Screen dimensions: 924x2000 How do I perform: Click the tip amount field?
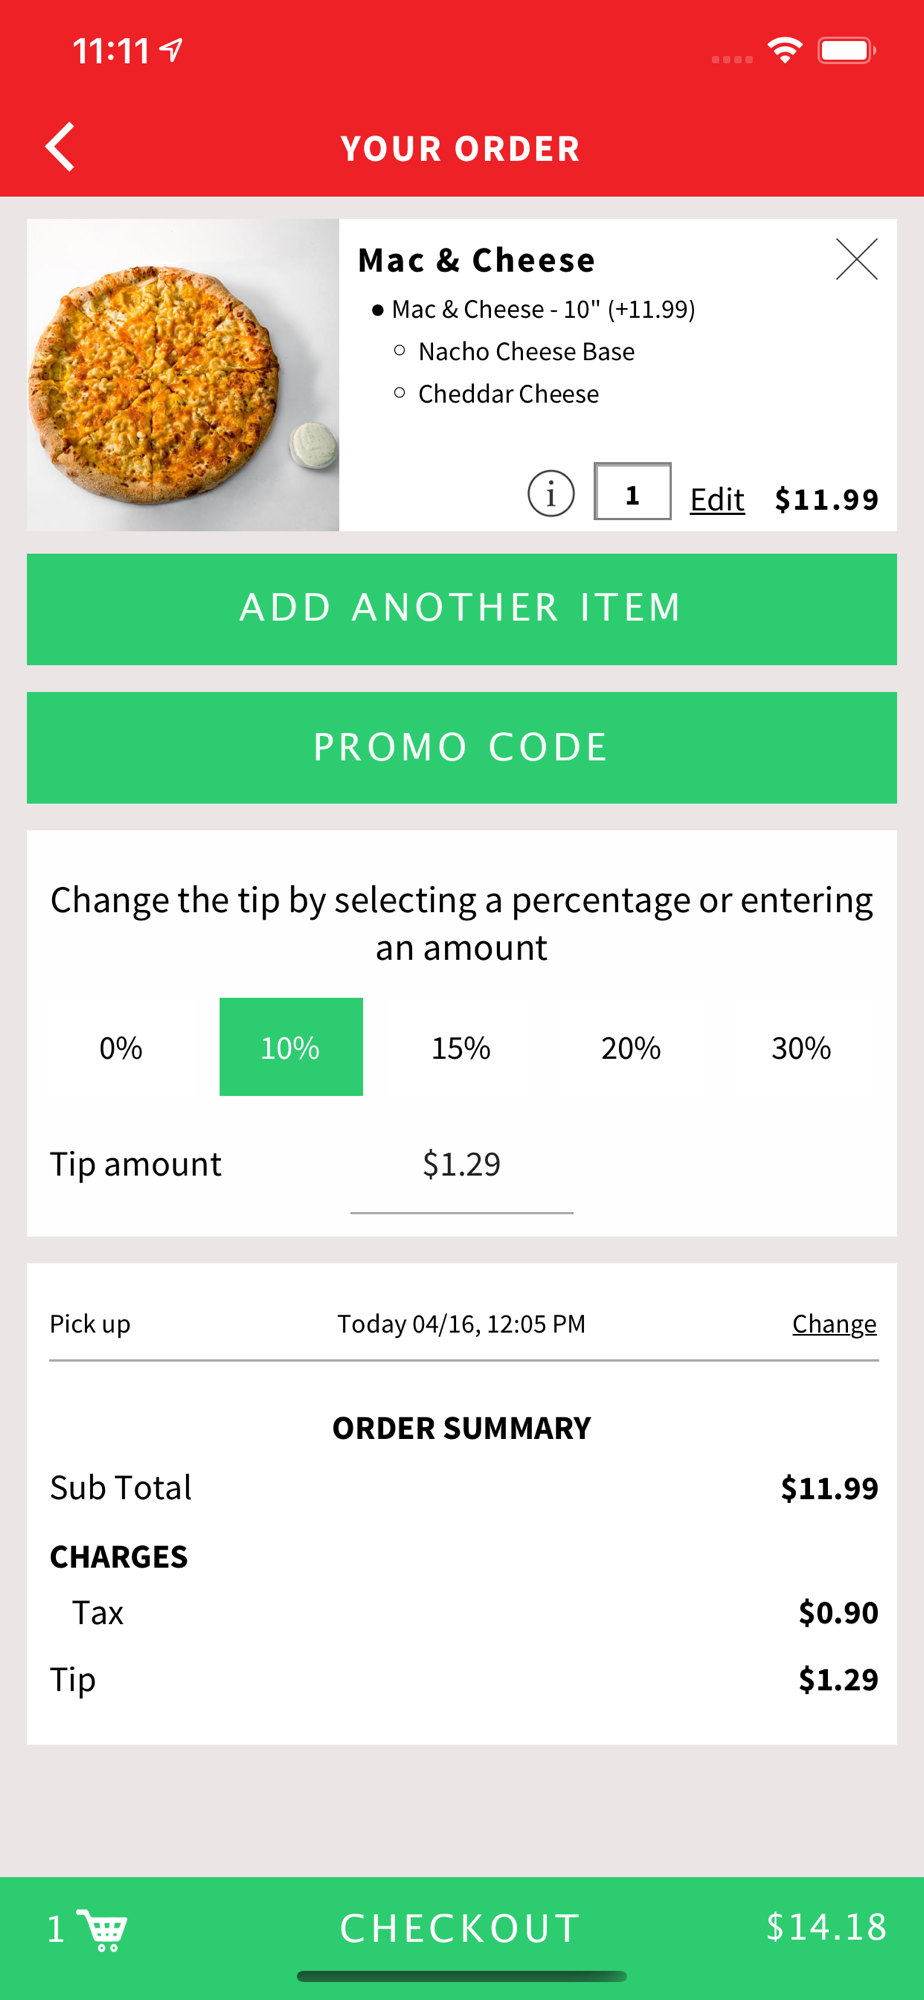[461, 1165]
